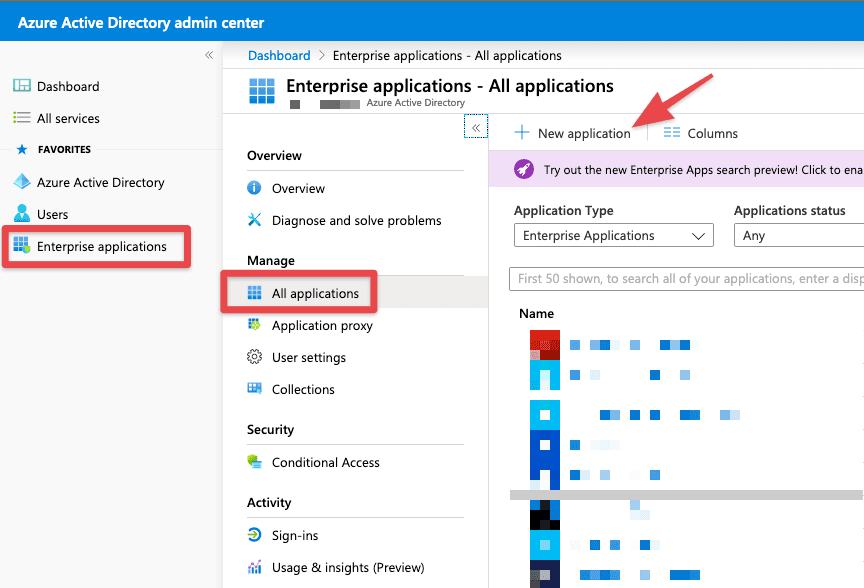The width and height of the screenshot is (864, 588).
Task: Click the Overview info icon
Action: click(x=254, y=188)
